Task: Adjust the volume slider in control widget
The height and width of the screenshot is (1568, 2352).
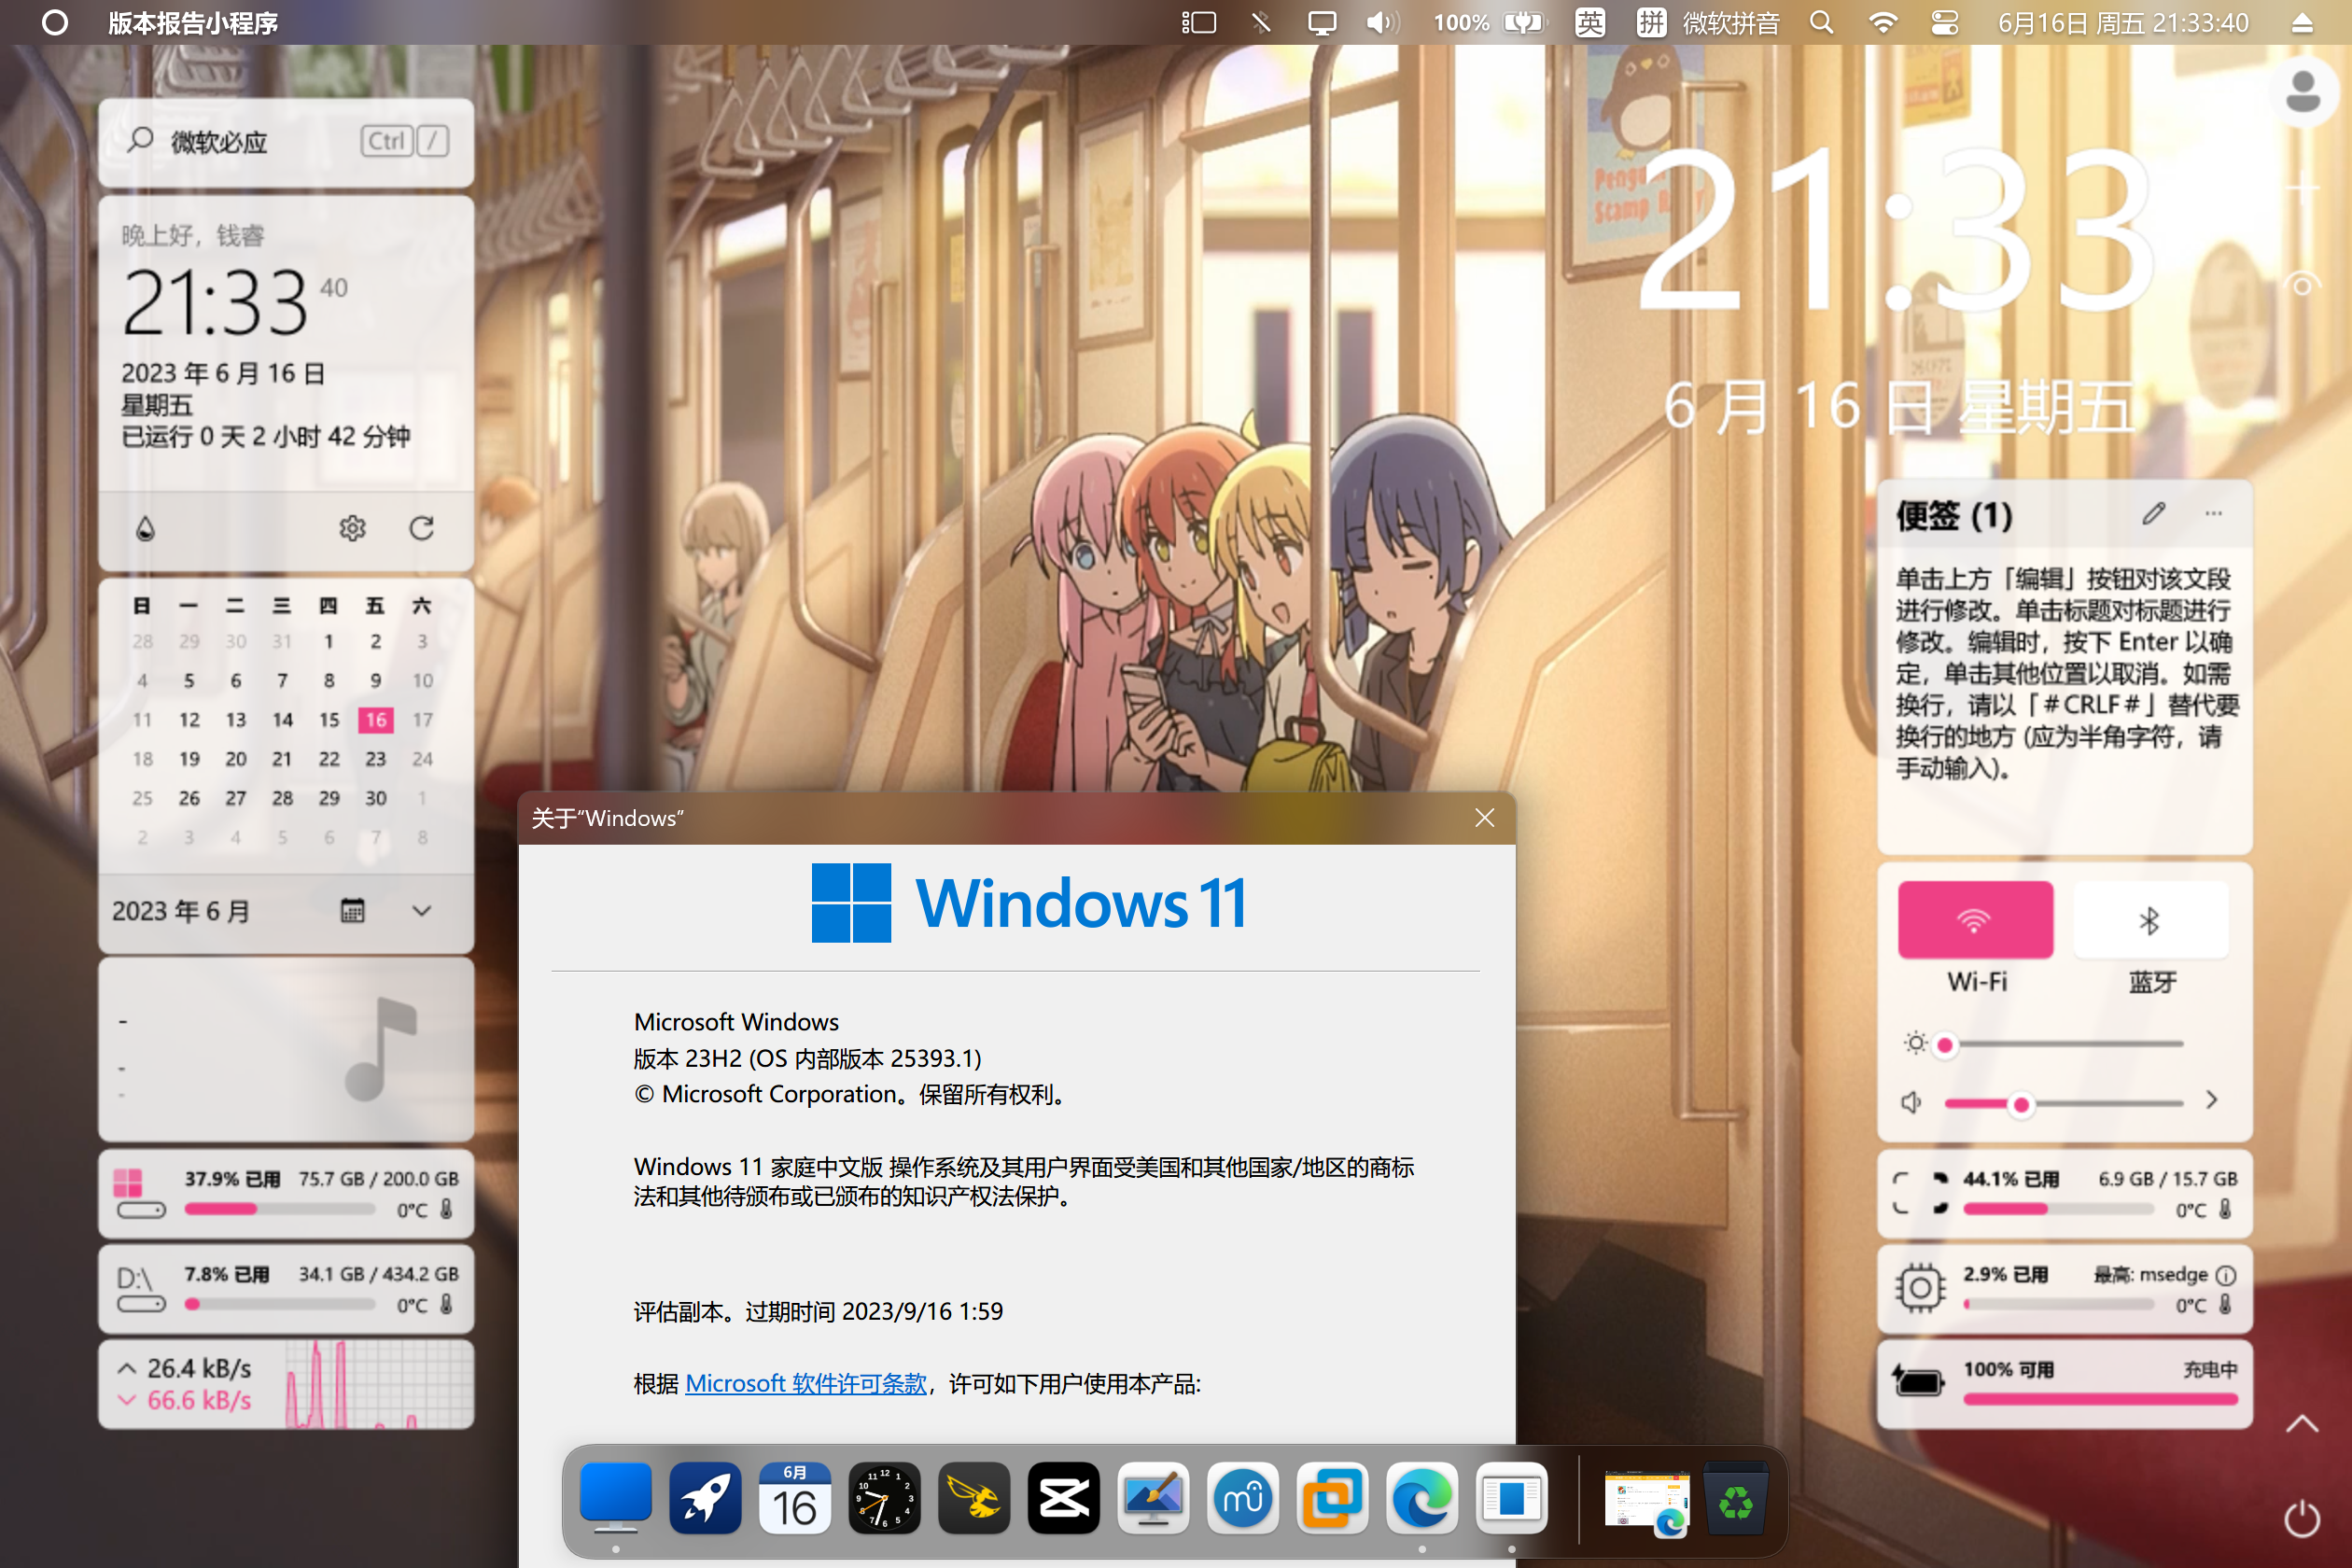Action: click(2062, 1104)
